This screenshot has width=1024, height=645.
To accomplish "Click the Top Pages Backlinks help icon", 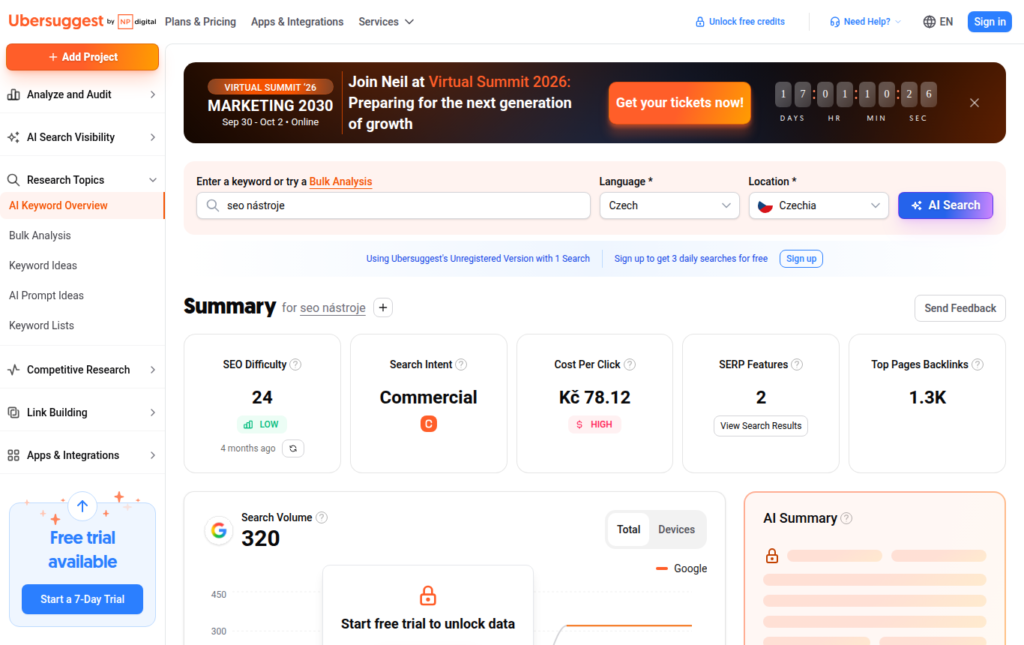I will pyautogui.click(x=977, y=364).
